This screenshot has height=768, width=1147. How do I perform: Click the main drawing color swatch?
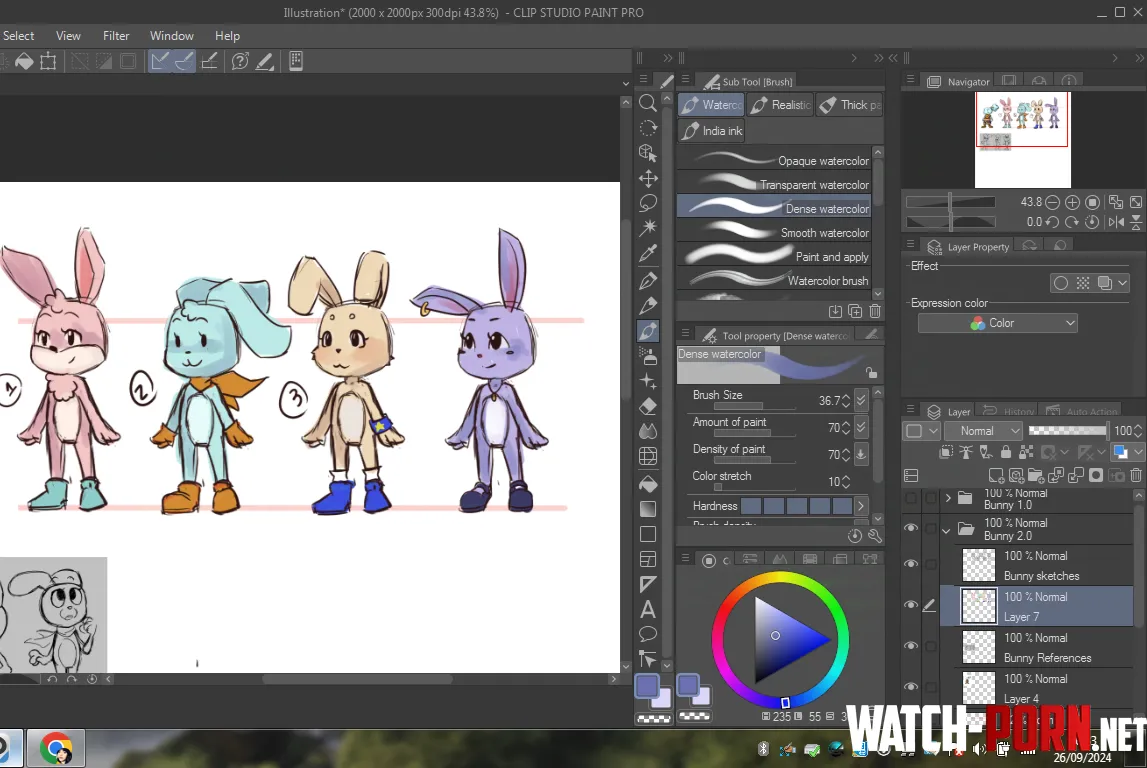point(647,687)
